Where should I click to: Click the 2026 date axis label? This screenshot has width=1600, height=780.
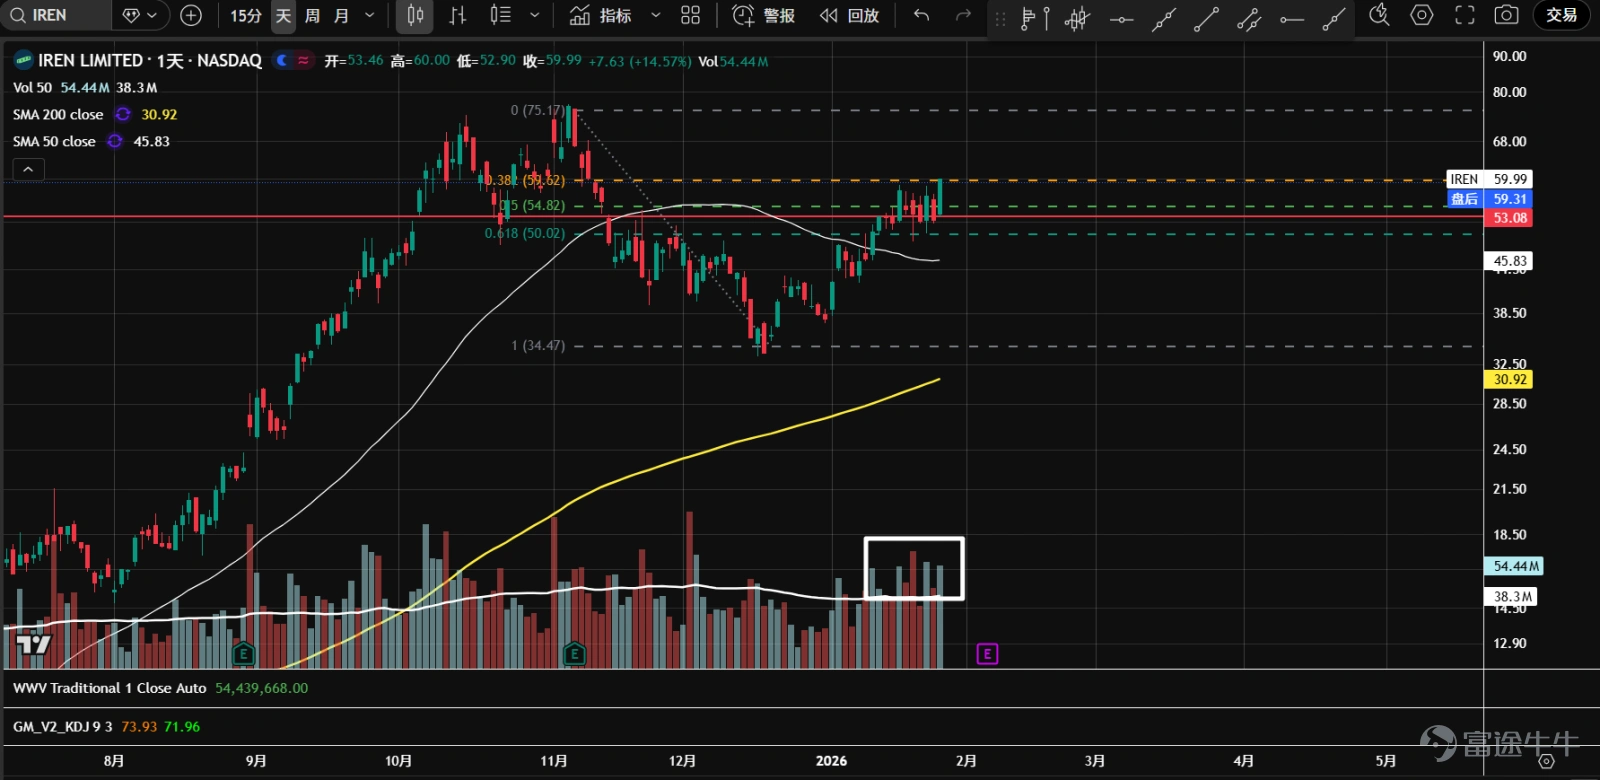831,761
